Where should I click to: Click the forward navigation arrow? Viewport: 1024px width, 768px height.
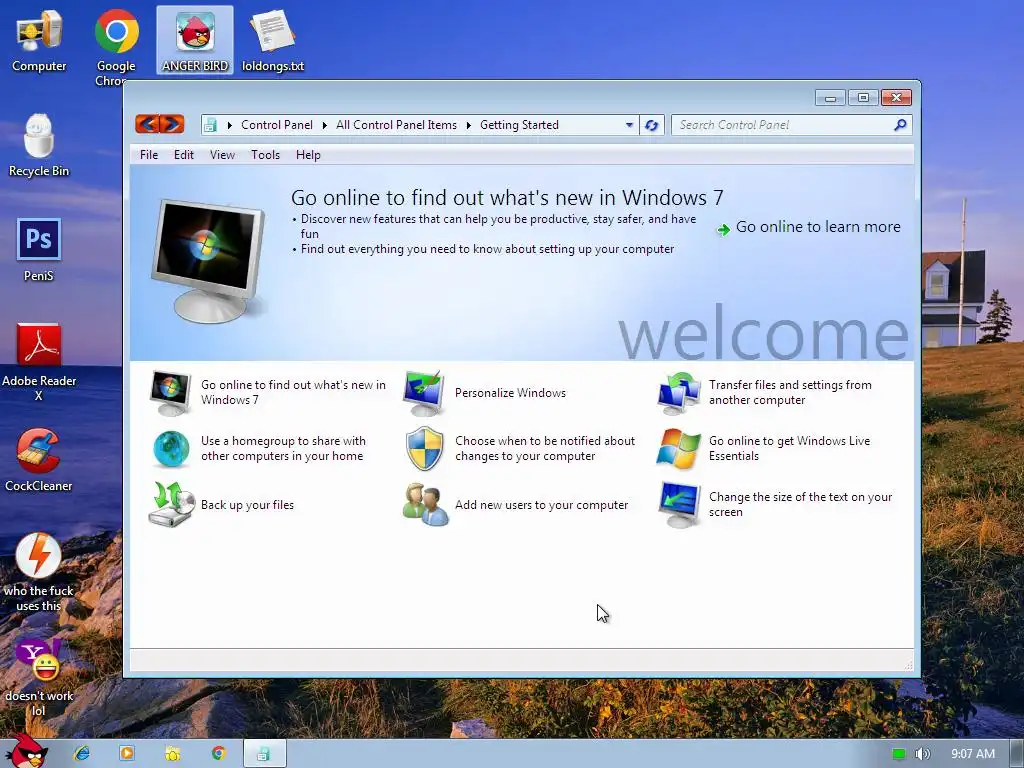(172, 124)
